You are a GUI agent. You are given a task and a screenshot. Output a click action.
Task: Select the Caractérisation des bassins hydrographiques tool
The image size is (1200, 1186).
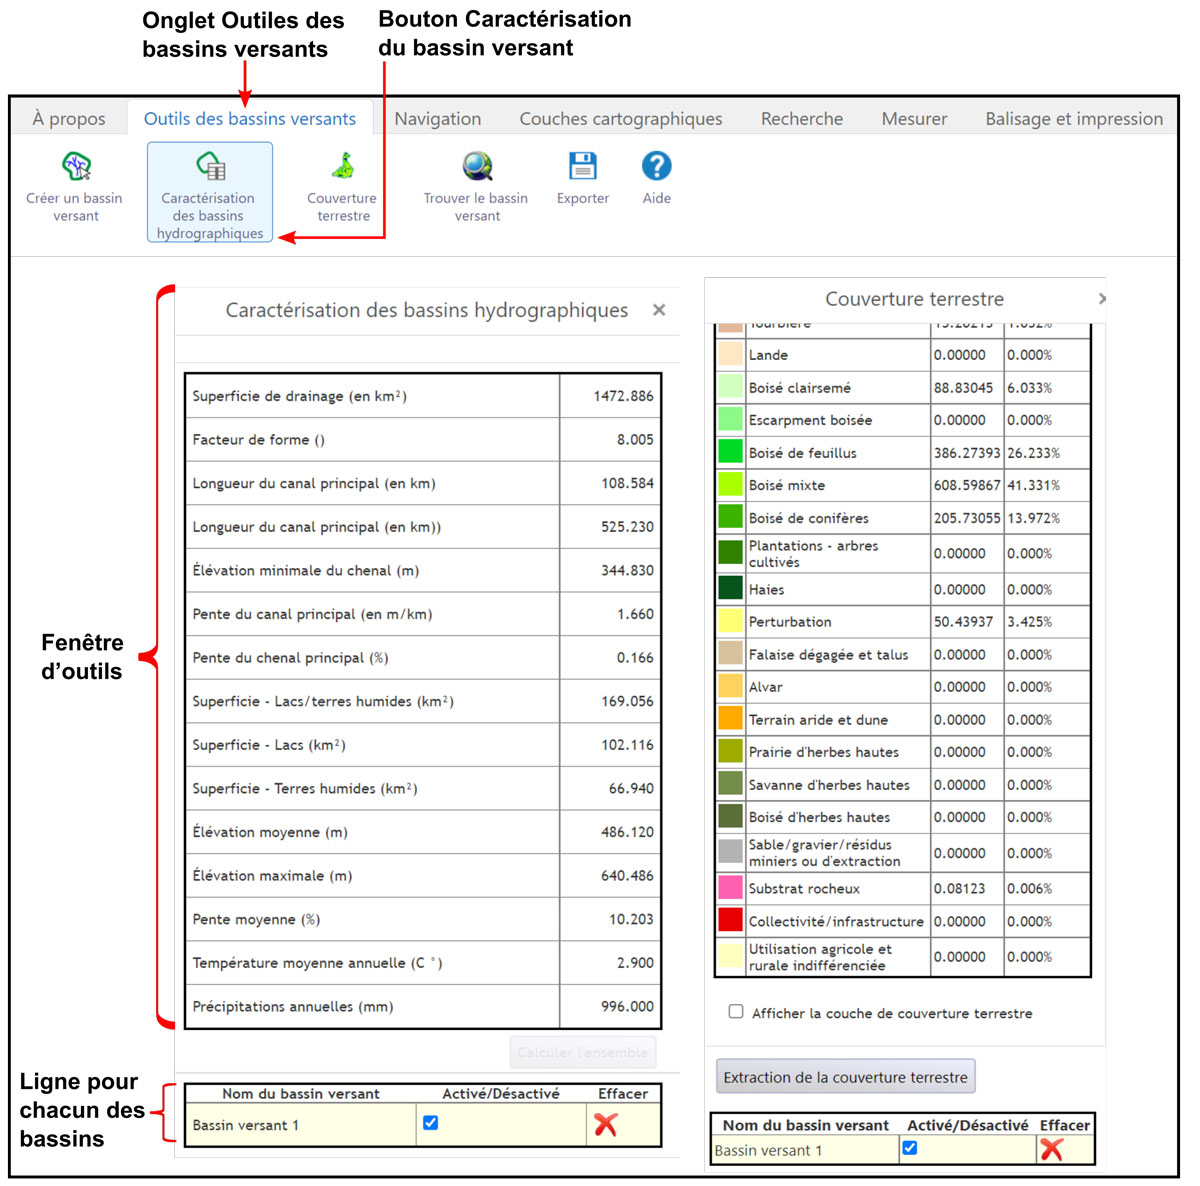click(210, 192)
